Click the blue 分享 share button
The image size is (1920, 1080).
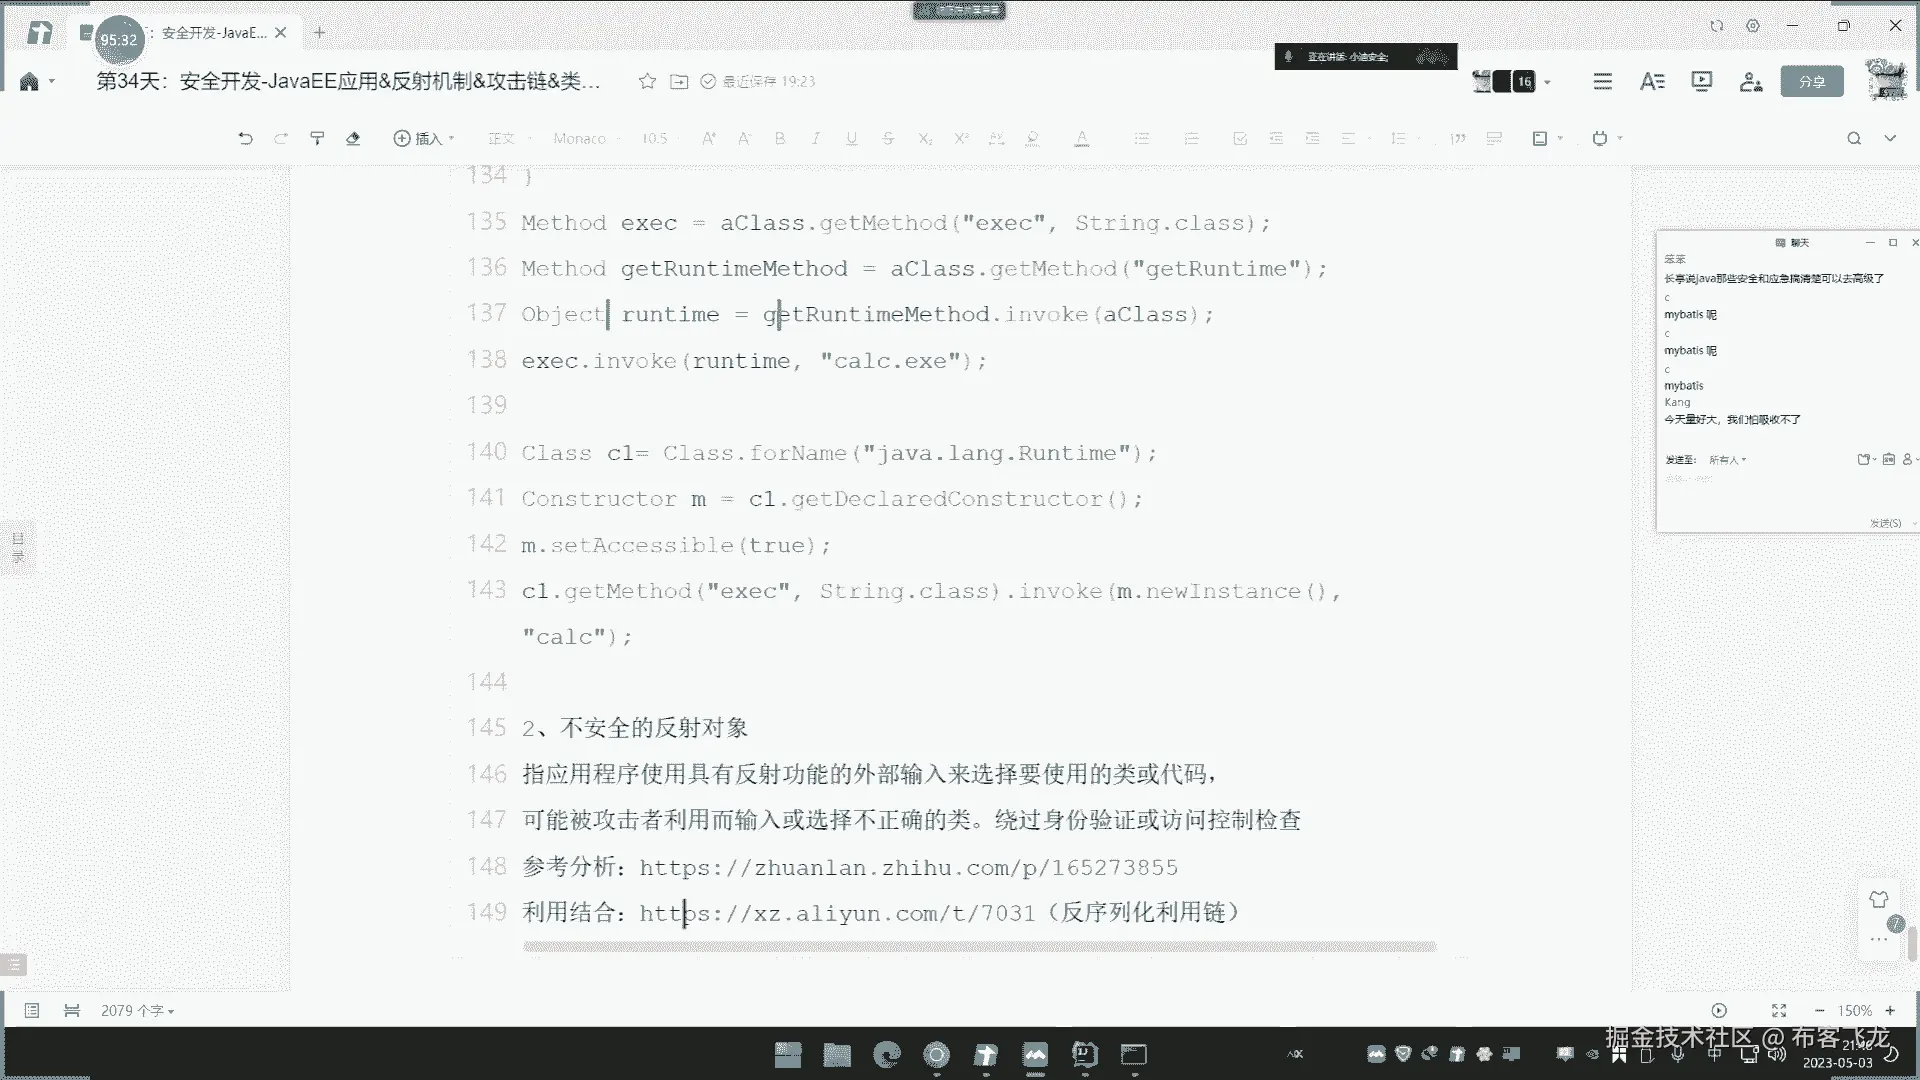(x=1812, y=82)
